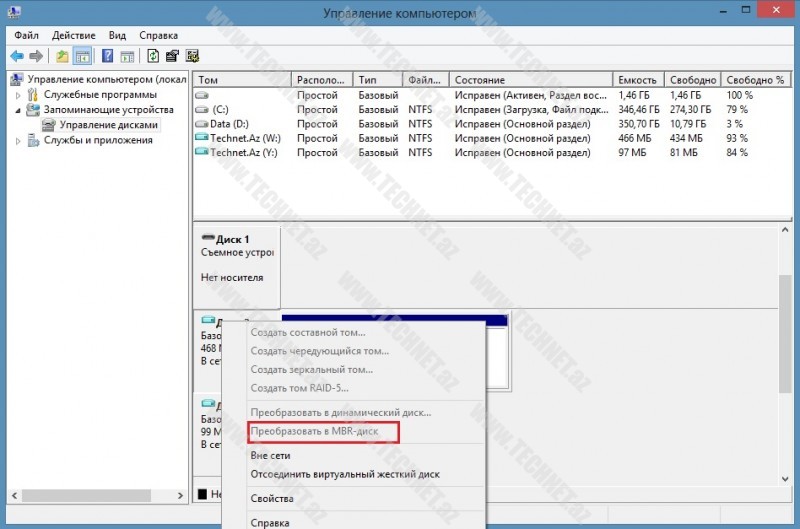Click the Properties toolbar icon
This screenshot has width=800, height=529.
point(172,56)
